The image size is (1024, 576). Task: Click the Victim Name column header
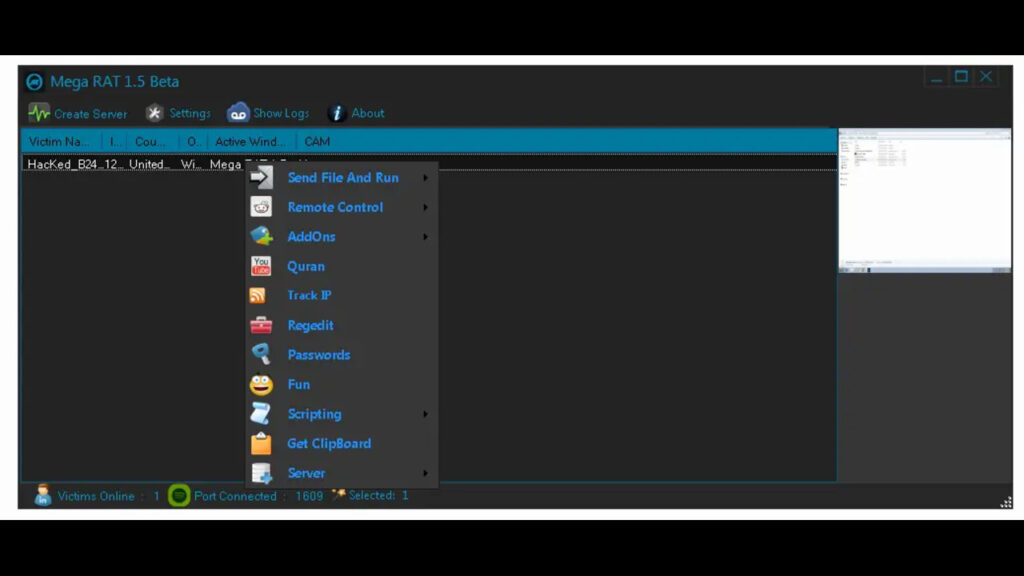pyautogui.click(x=61, y=142)
